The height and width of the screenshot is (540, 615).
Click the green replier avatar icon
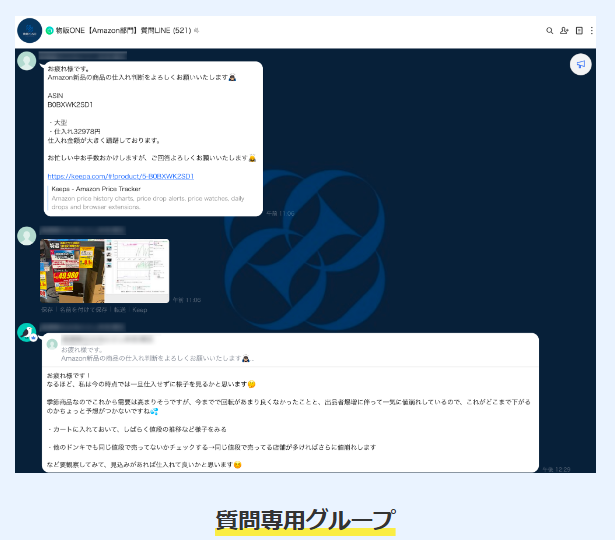tap(27, 332)
